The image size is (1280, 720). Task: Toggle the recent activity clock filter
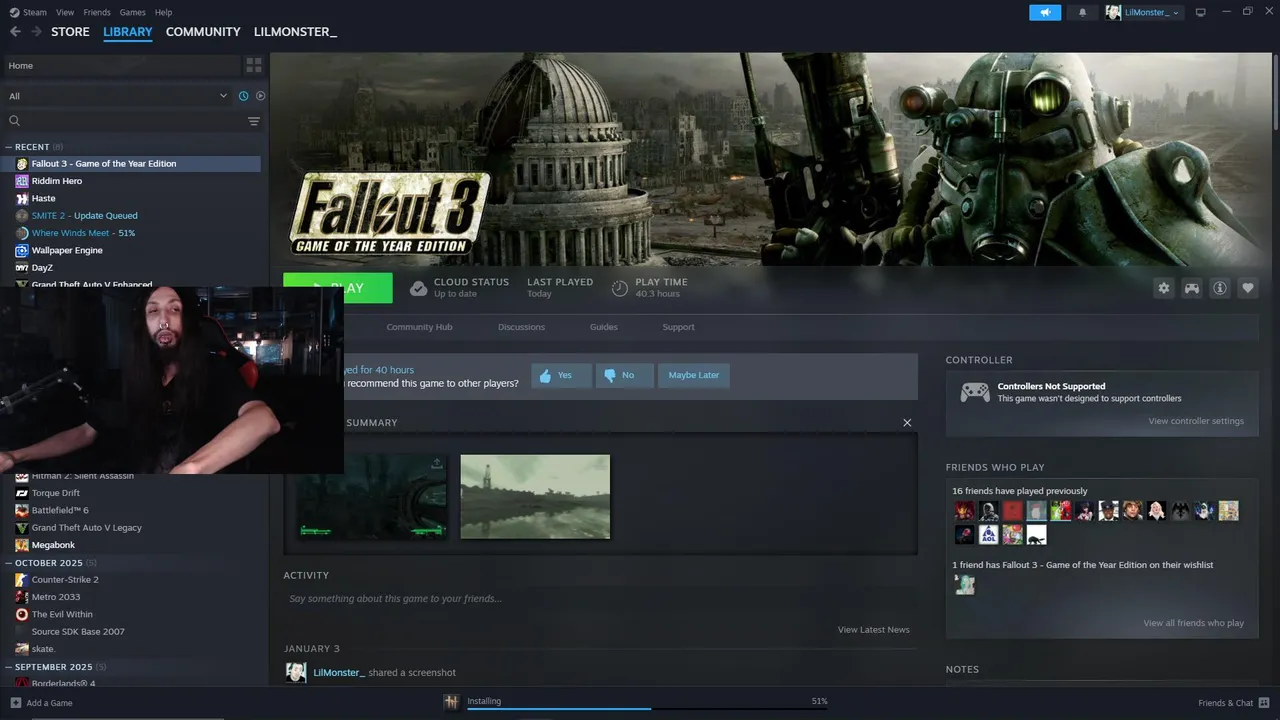tap(243, 96)
